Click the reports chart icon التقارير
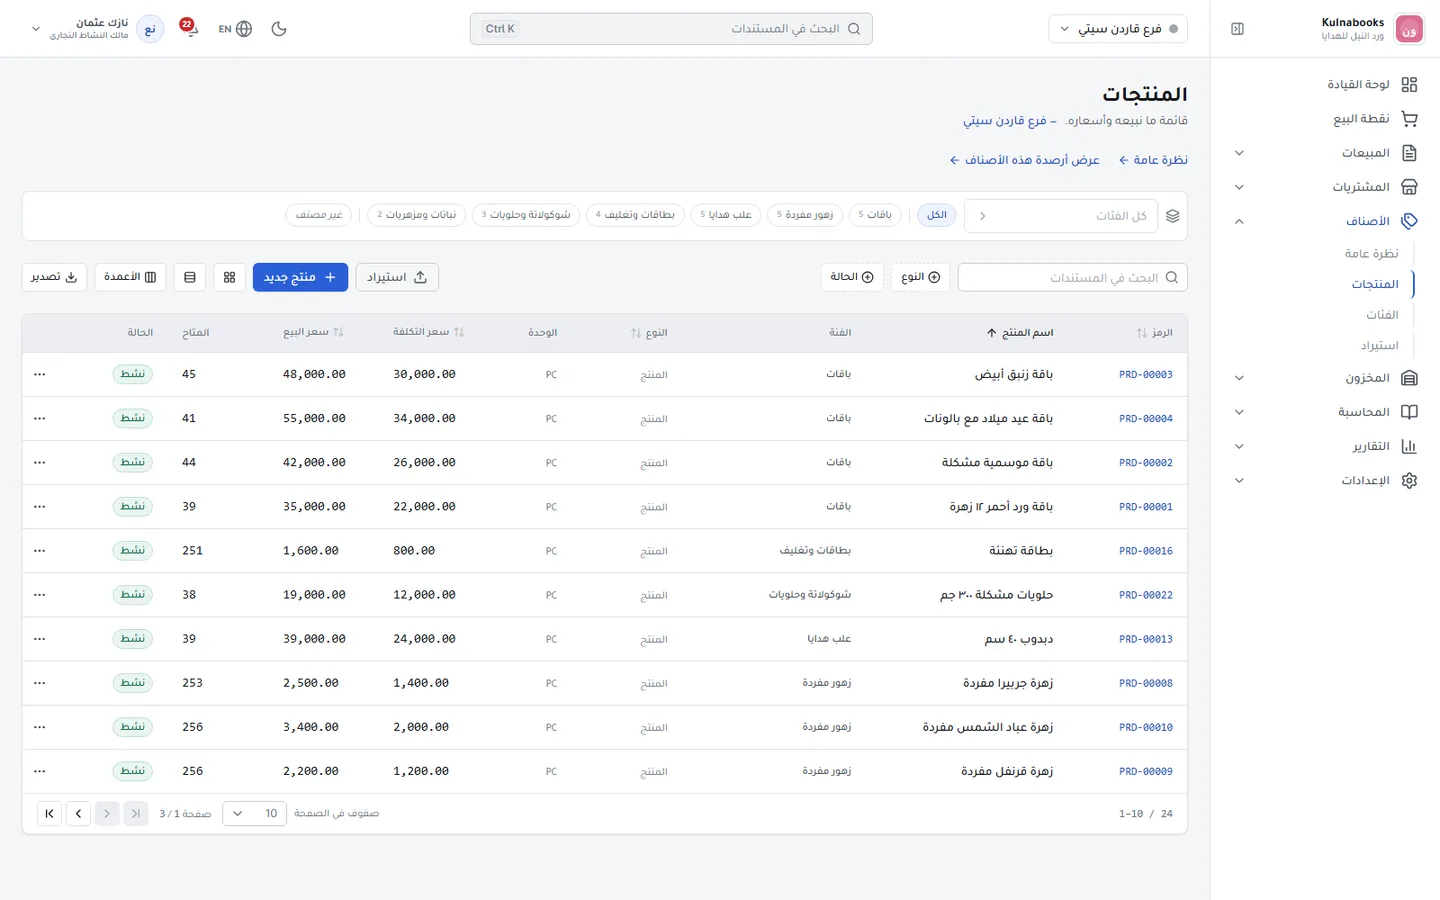The height and width of the screenshot is (900, 1440). pos(1409,447)
